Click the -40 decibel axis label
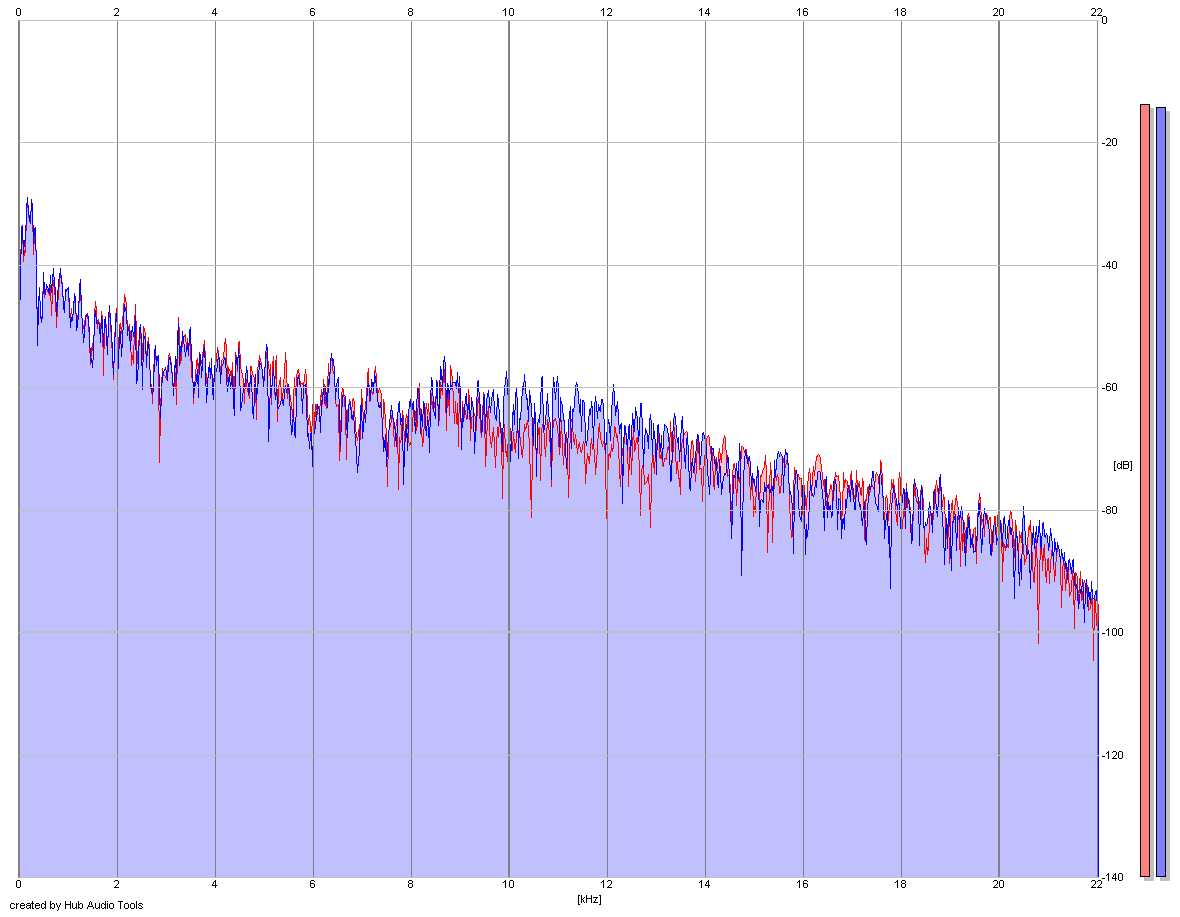Screen dimensions: 1180x917 pyautogui.click(x=1109, y=266)
